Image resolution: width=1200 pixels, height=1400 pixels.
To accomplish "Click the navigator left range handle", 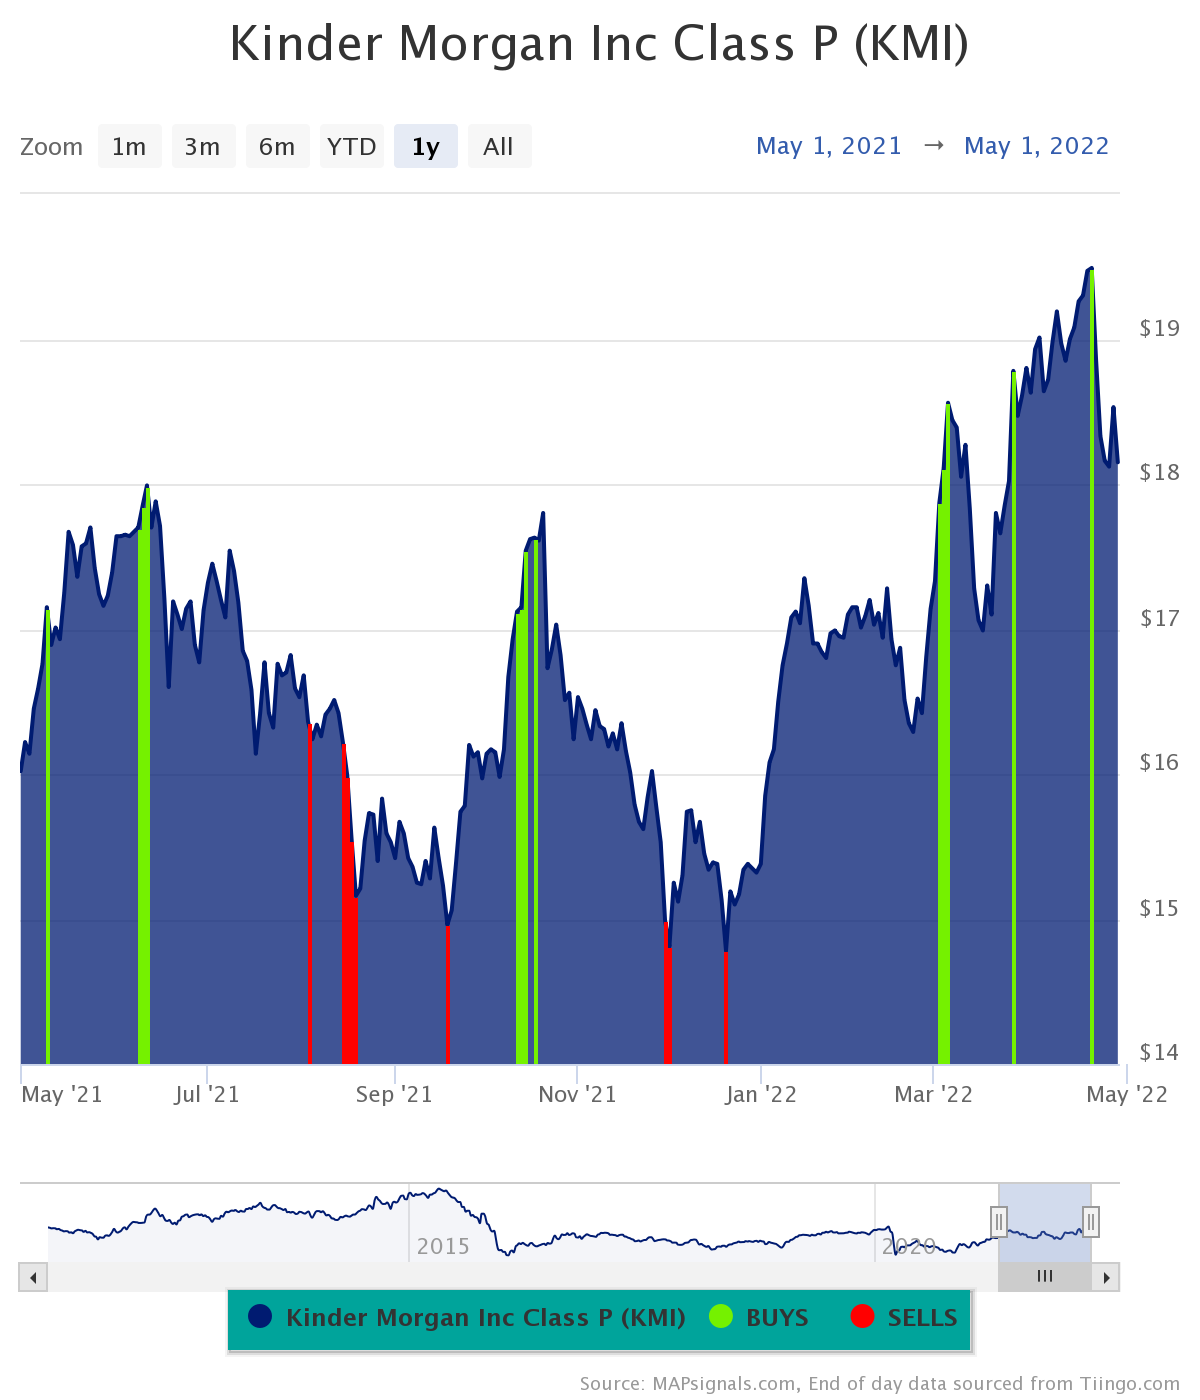I will (x=998, y=1222).
